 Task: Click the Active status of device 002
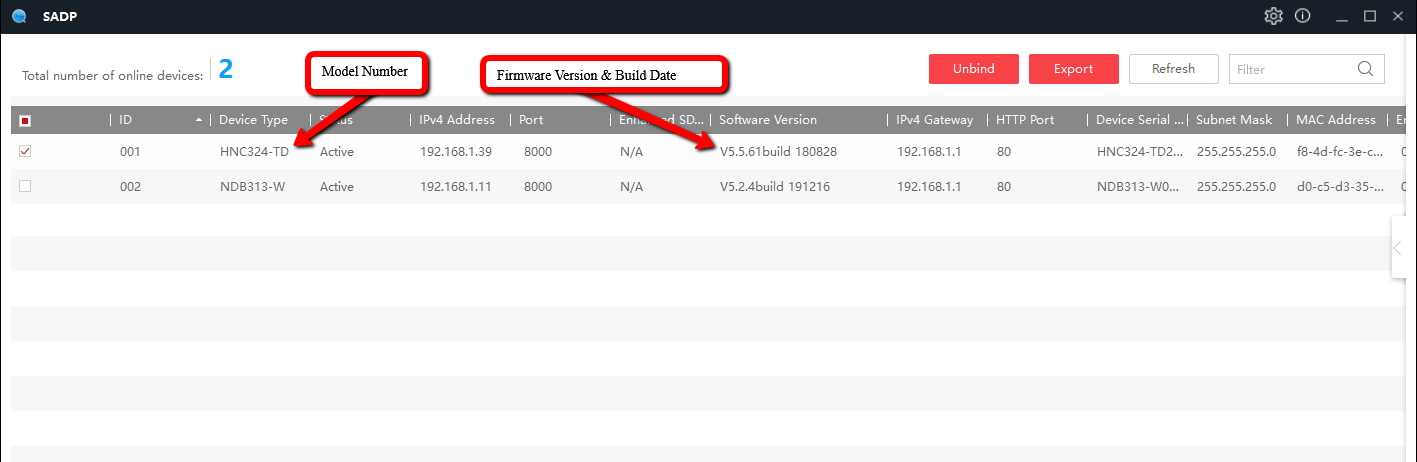click(337, 186)
